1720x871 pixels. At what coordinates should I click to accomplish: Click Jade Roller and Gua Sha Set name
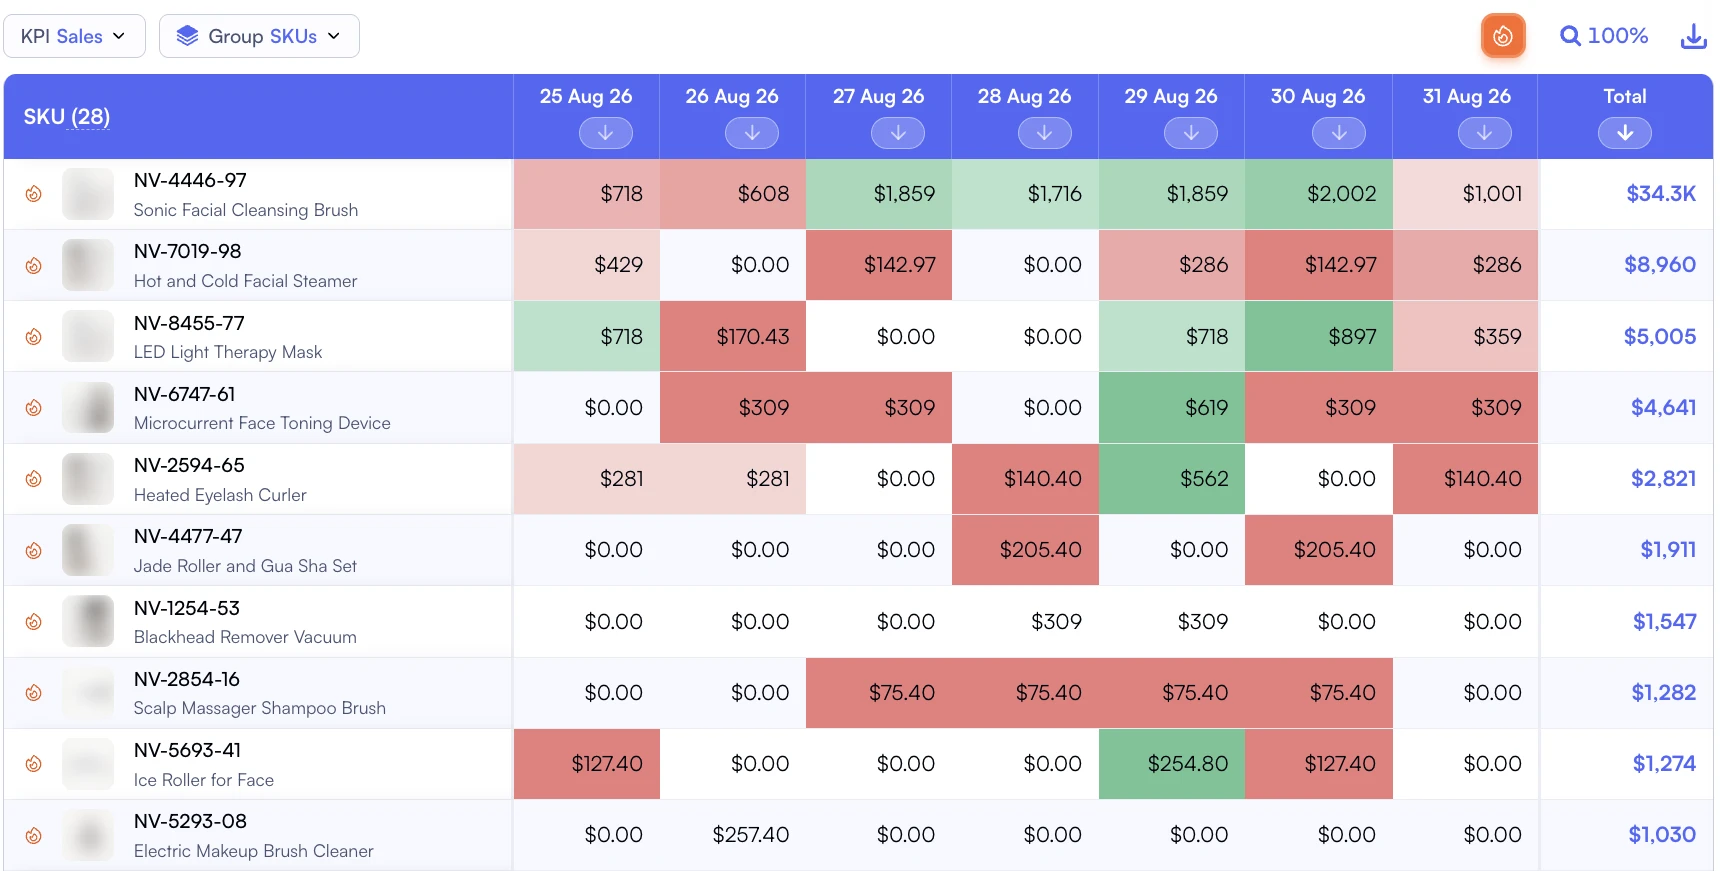pyautogui.click(x=245, y=566)
